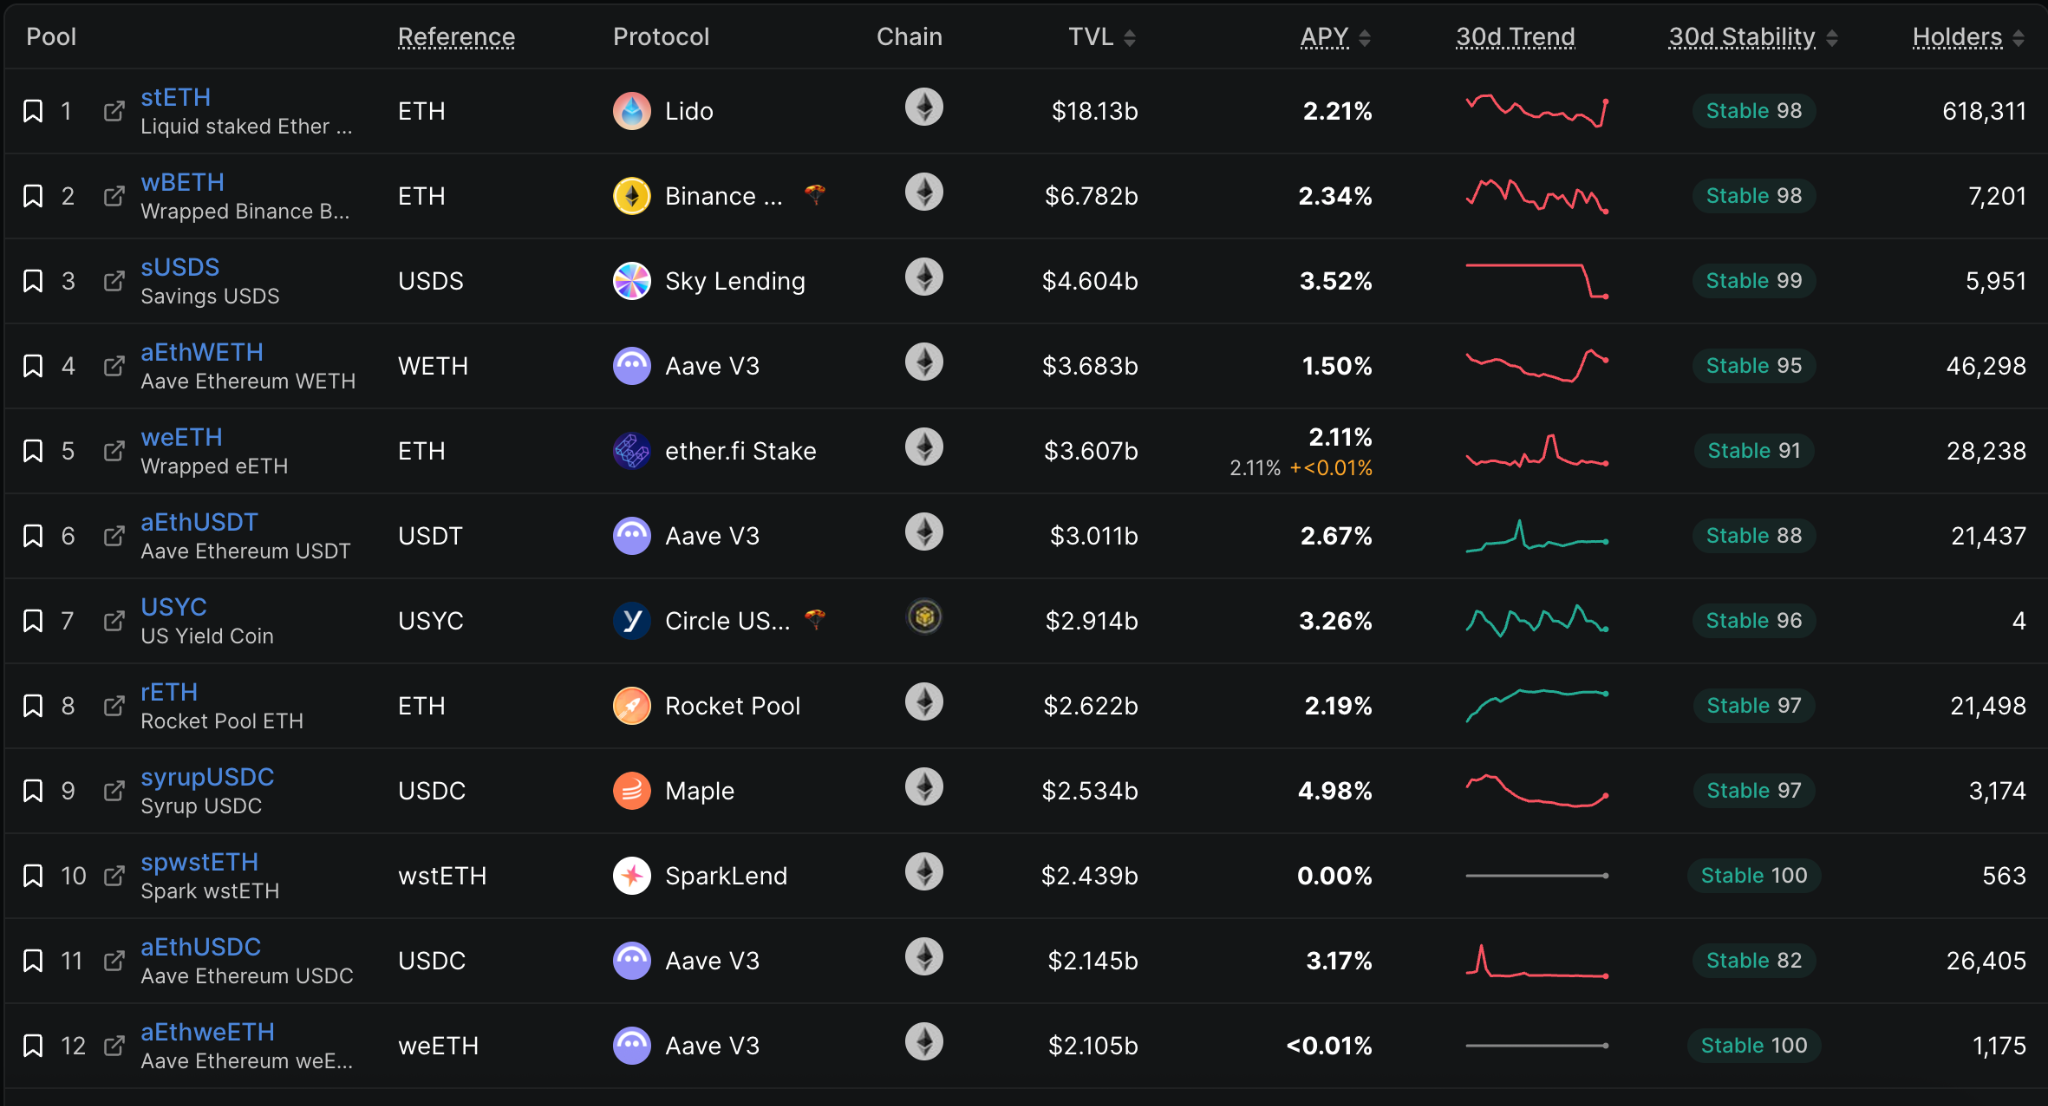
Task: Click the 30d trend sparkline for aEthUSDT
Action: (1537, 535)
